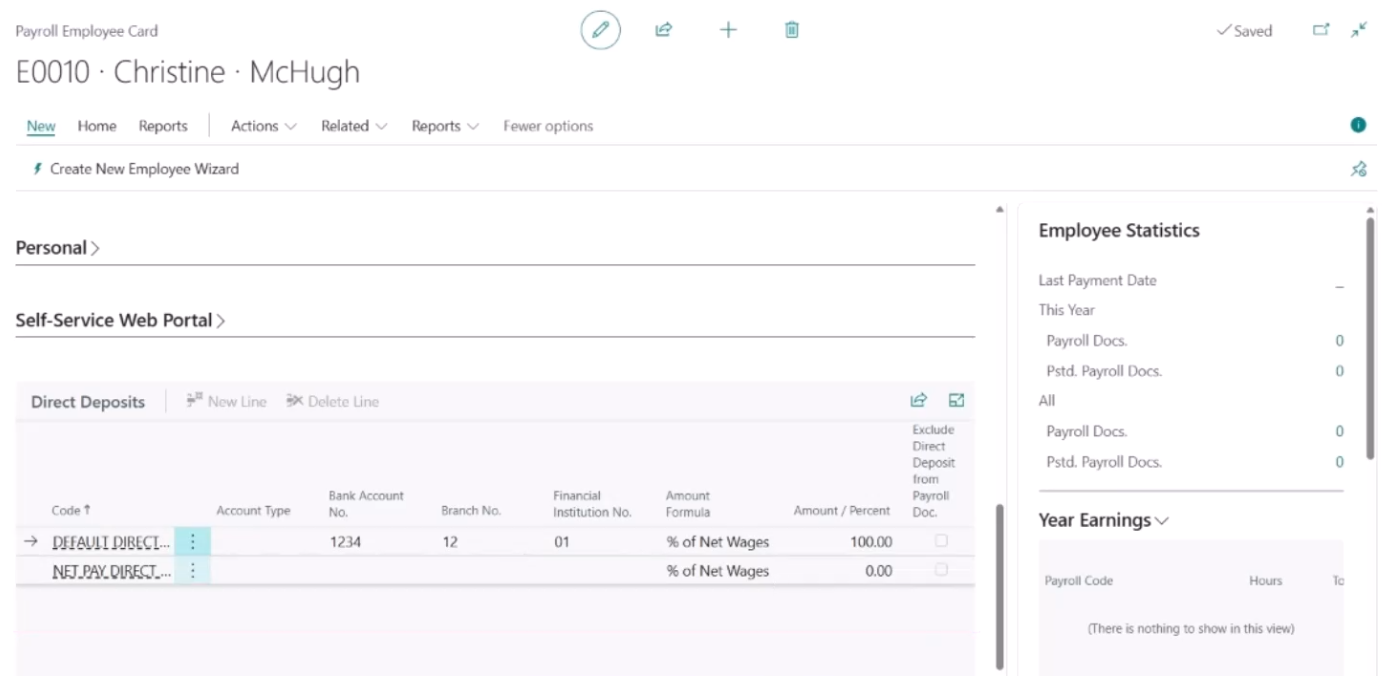Select the Reports tab next to Home
This screenshot has height=676, width=1390.
163,126
